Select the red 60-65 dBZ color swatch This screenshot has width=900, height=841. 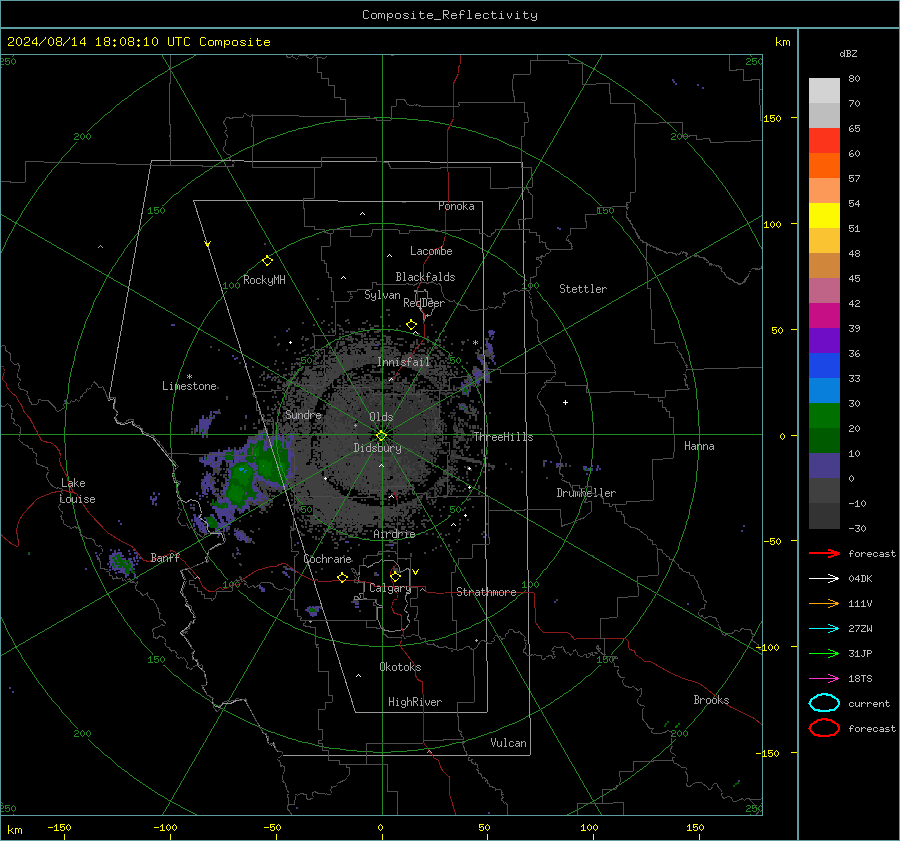[824, 140]
